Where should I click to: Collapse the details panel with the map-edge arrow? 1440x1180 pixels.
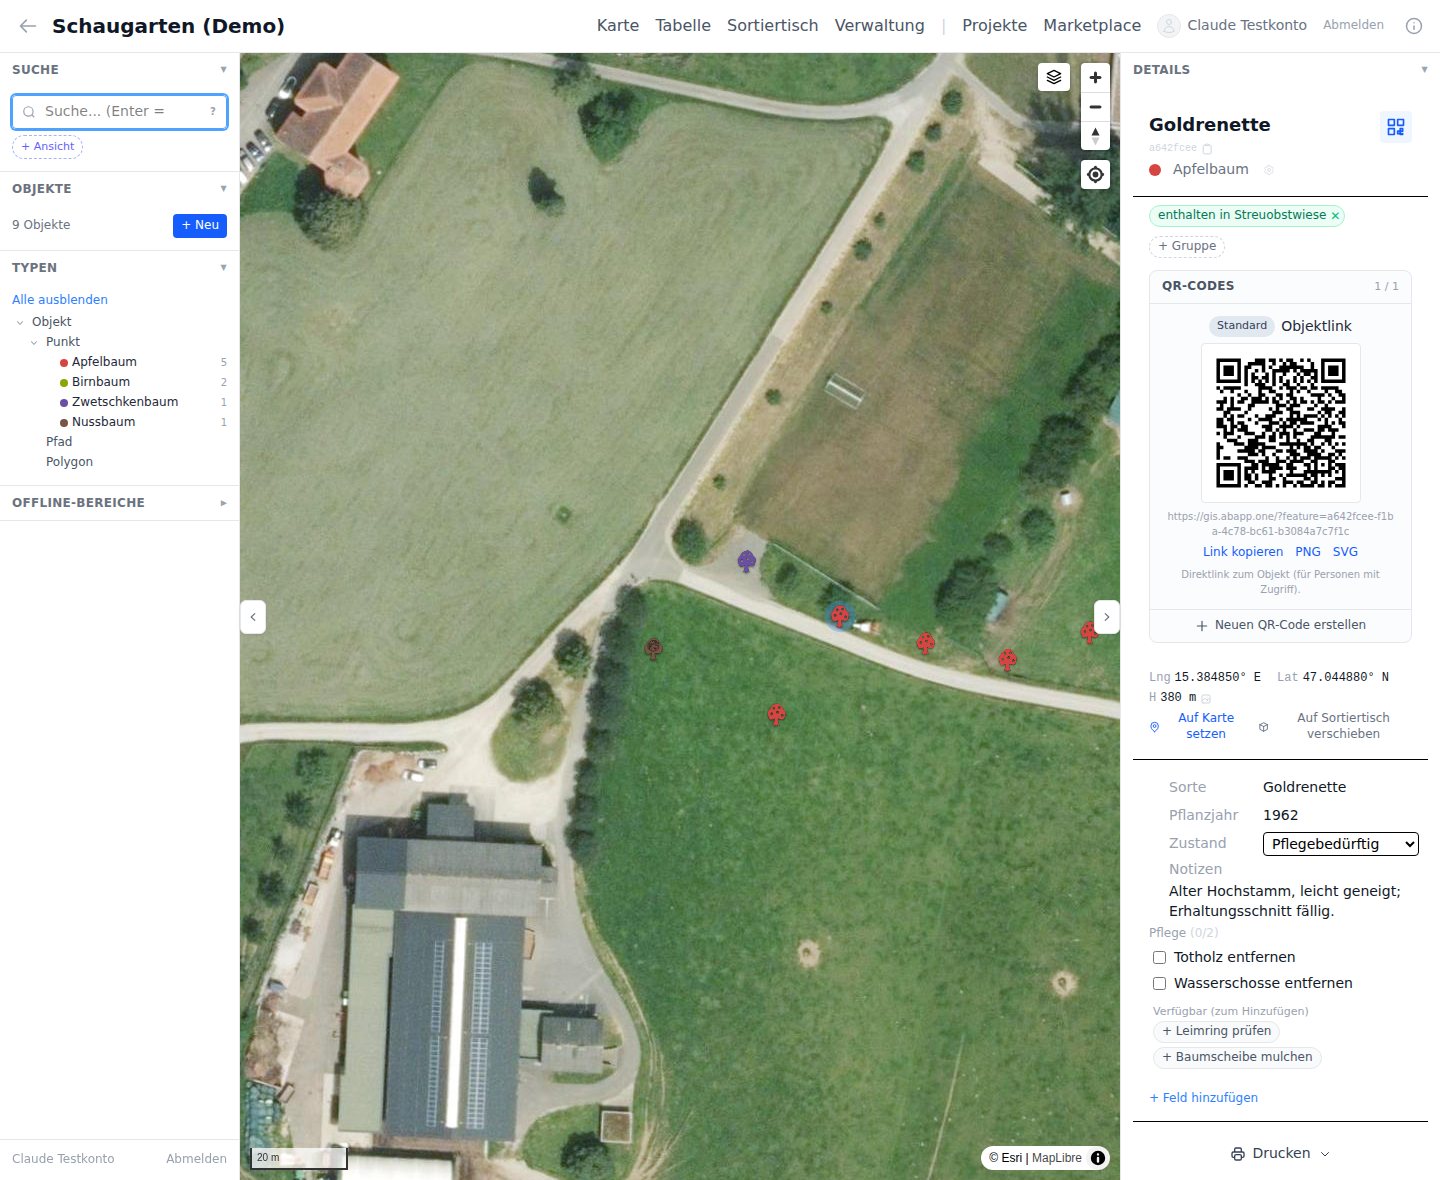pyautogui.click(x=1107, y=617)
